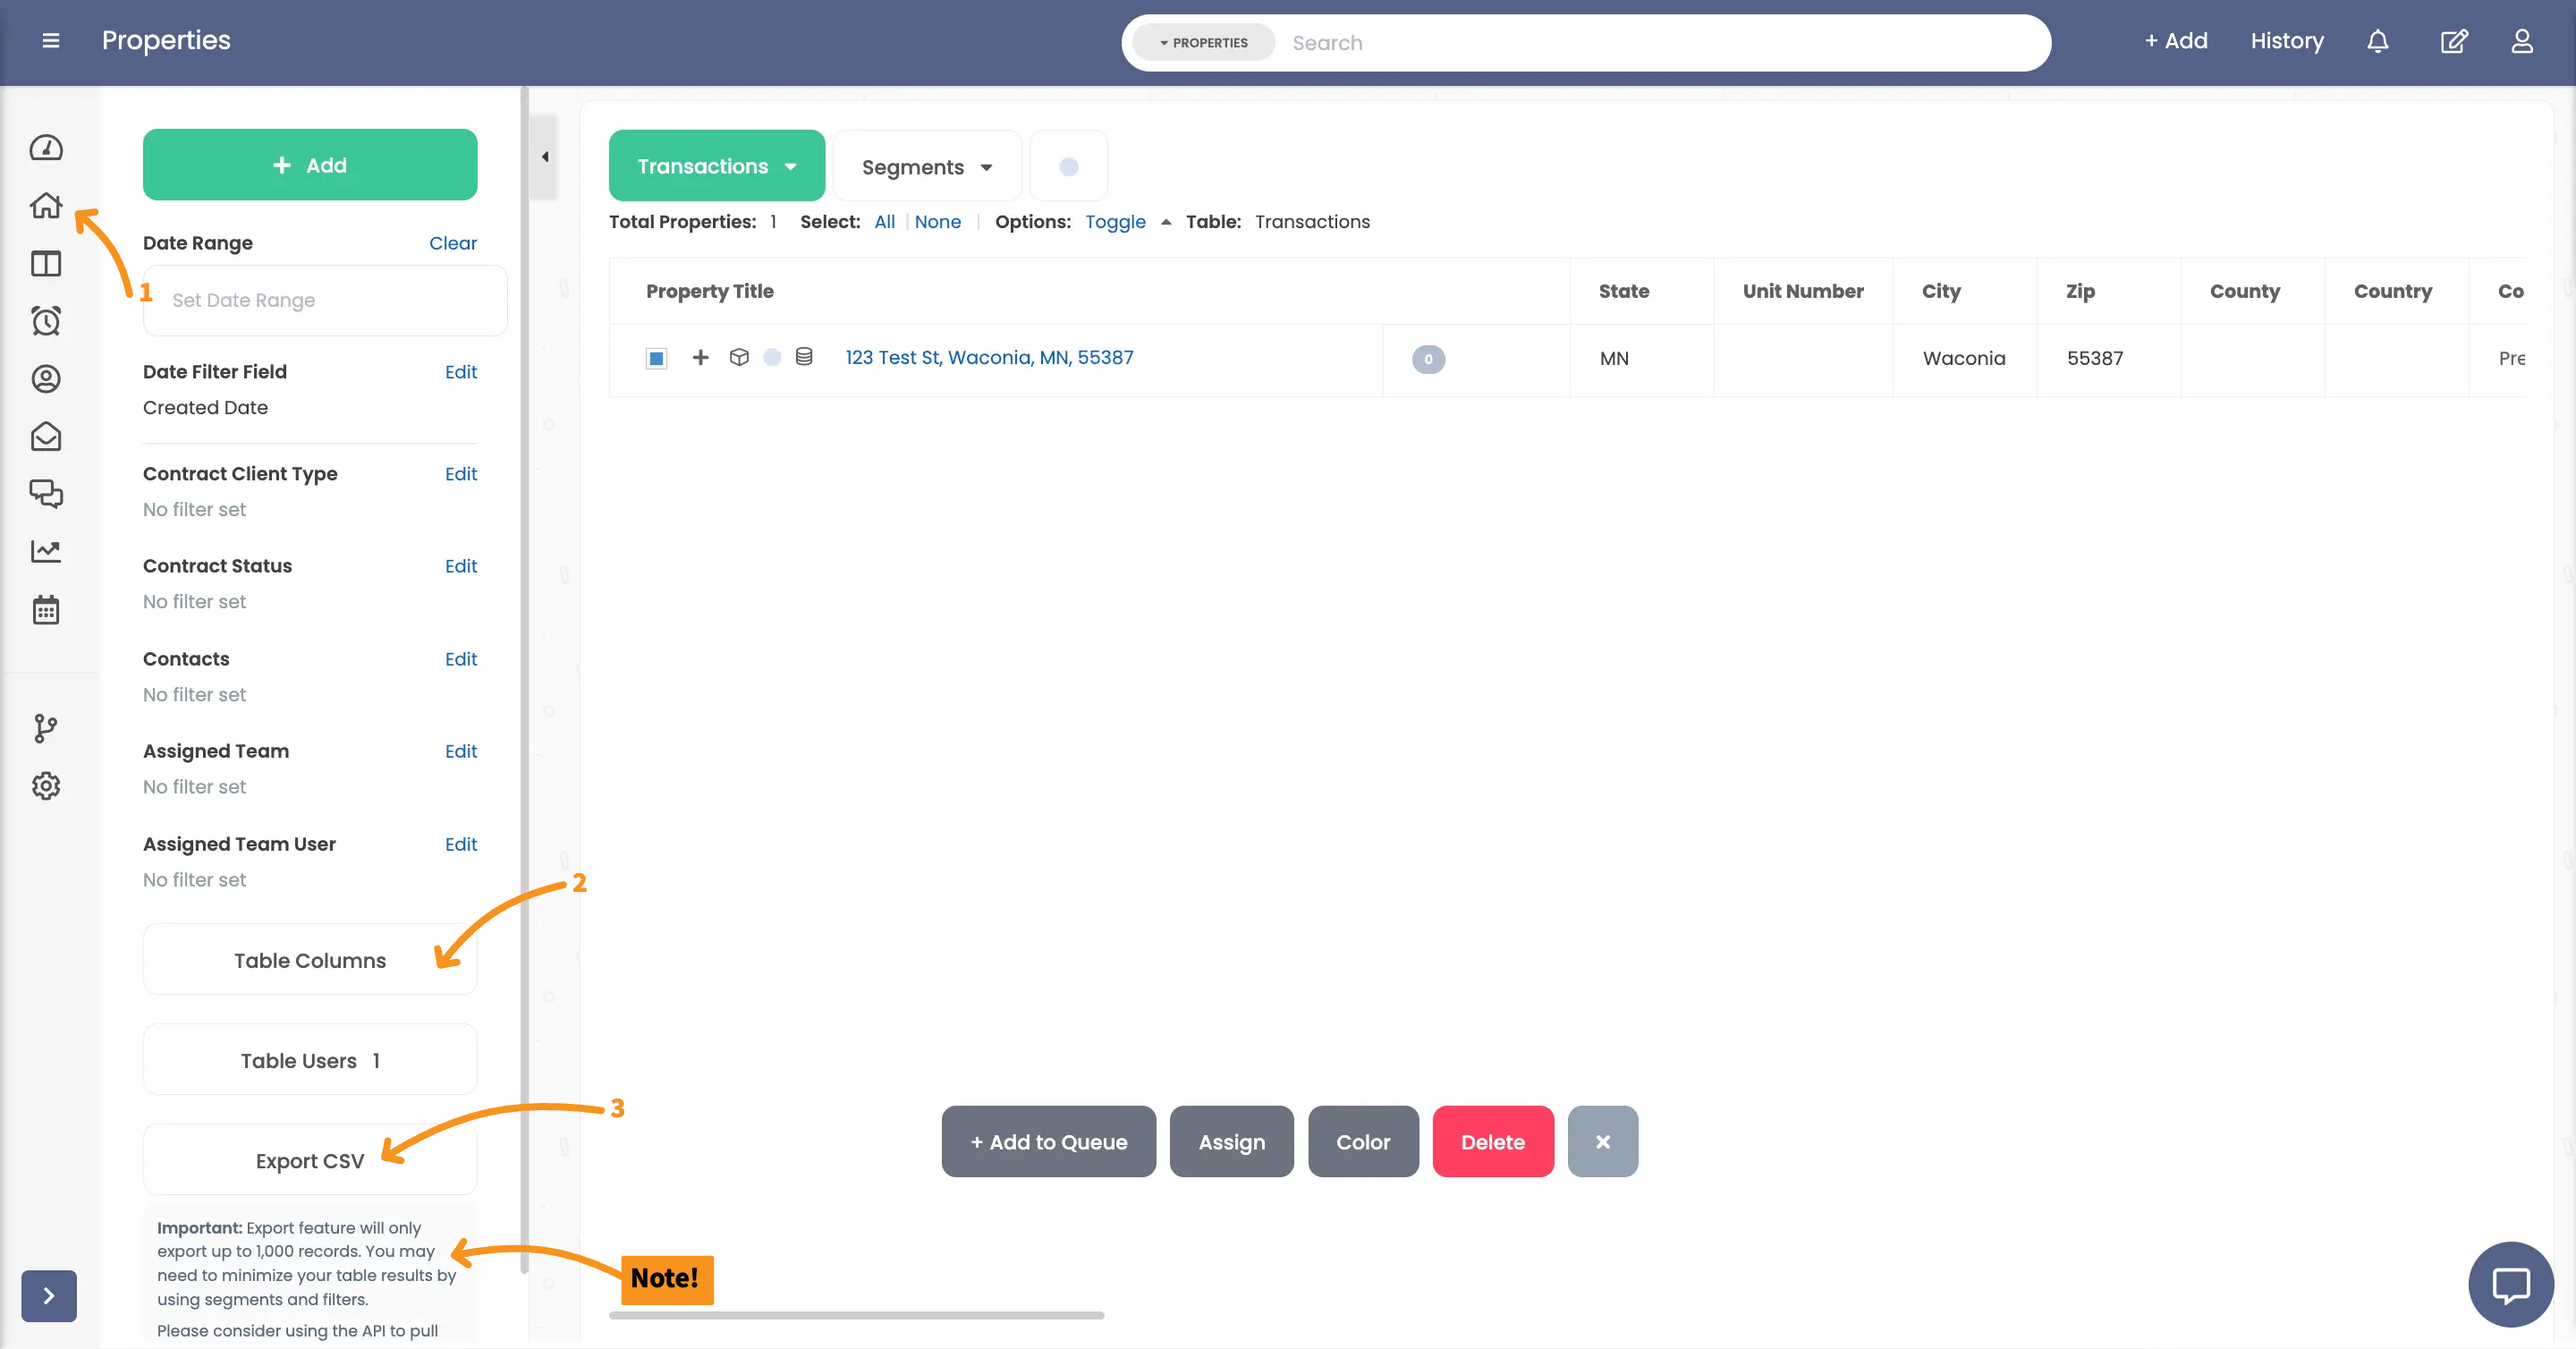Open the settings gear sidebar icon
The width and height of the screenshot is (2576, 1349).
[46, 786]
